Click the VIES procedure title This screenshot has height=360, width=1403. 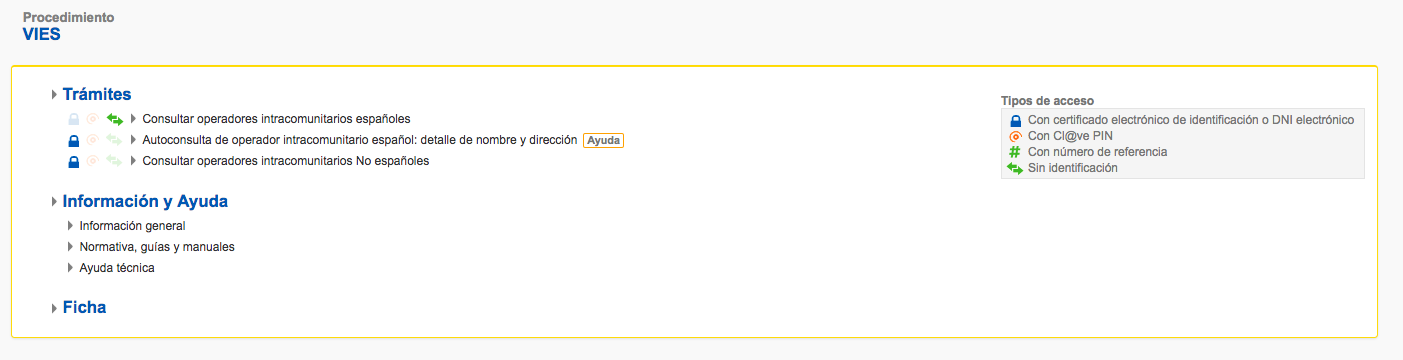point(42,35)
